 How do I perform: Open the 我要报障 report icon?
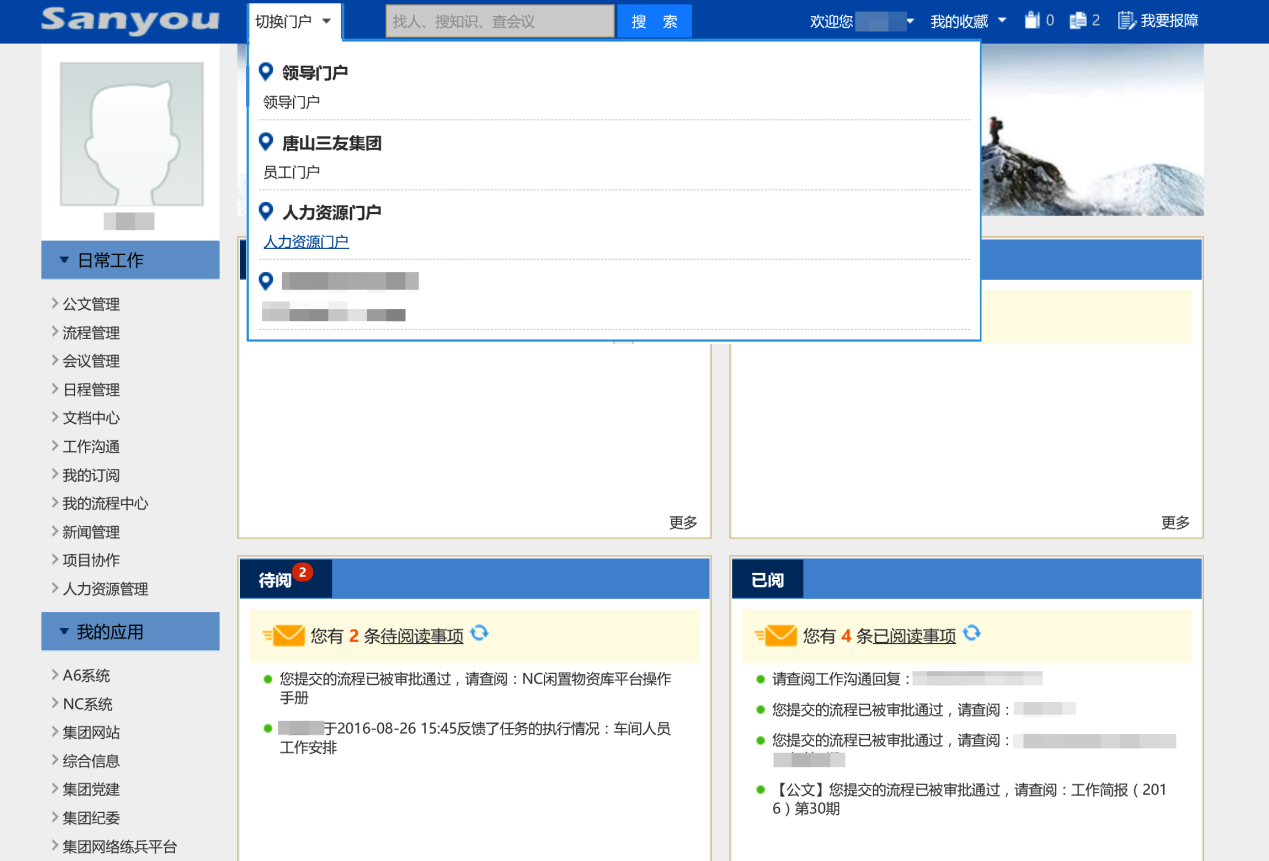1127,20
